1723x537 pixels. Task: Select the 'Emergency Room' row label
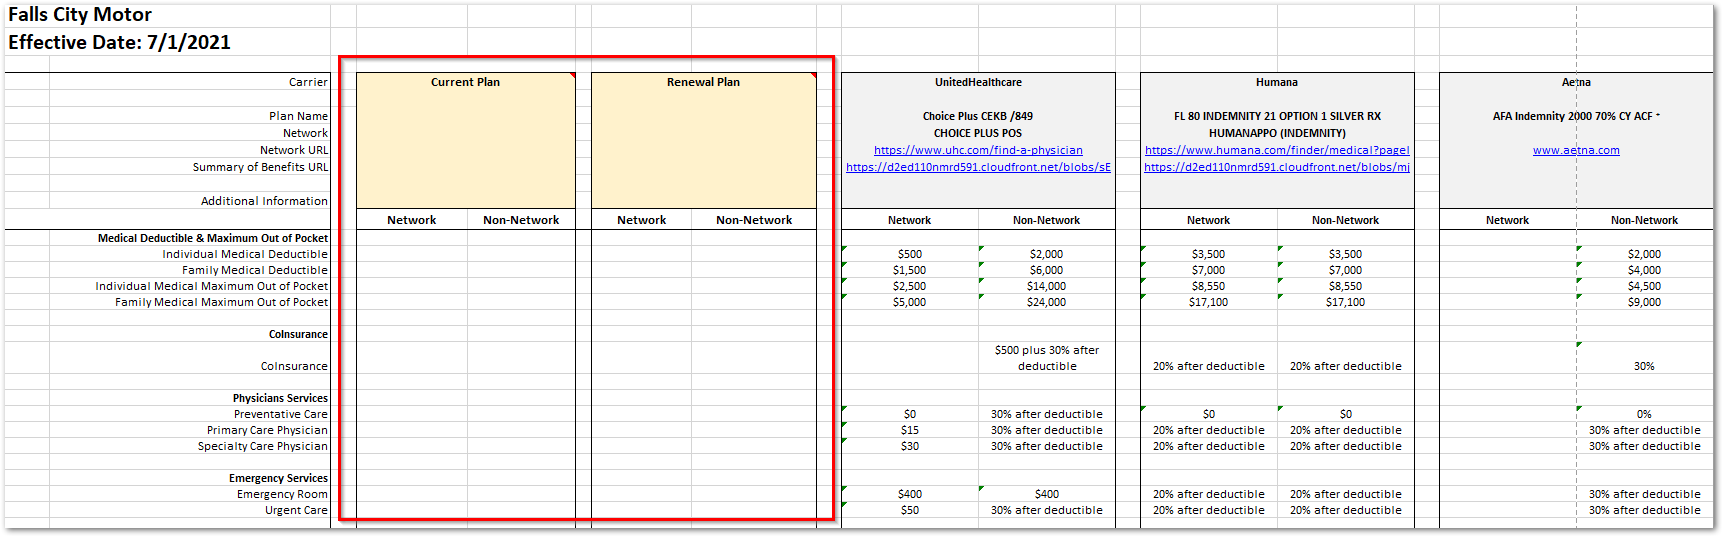pyautogui.click(x=282, y=494)
